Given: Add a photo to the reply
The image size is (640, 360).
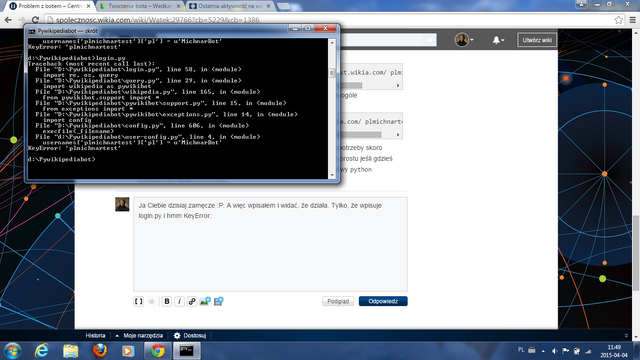Looking at the screenshot, I should point(205,301).
